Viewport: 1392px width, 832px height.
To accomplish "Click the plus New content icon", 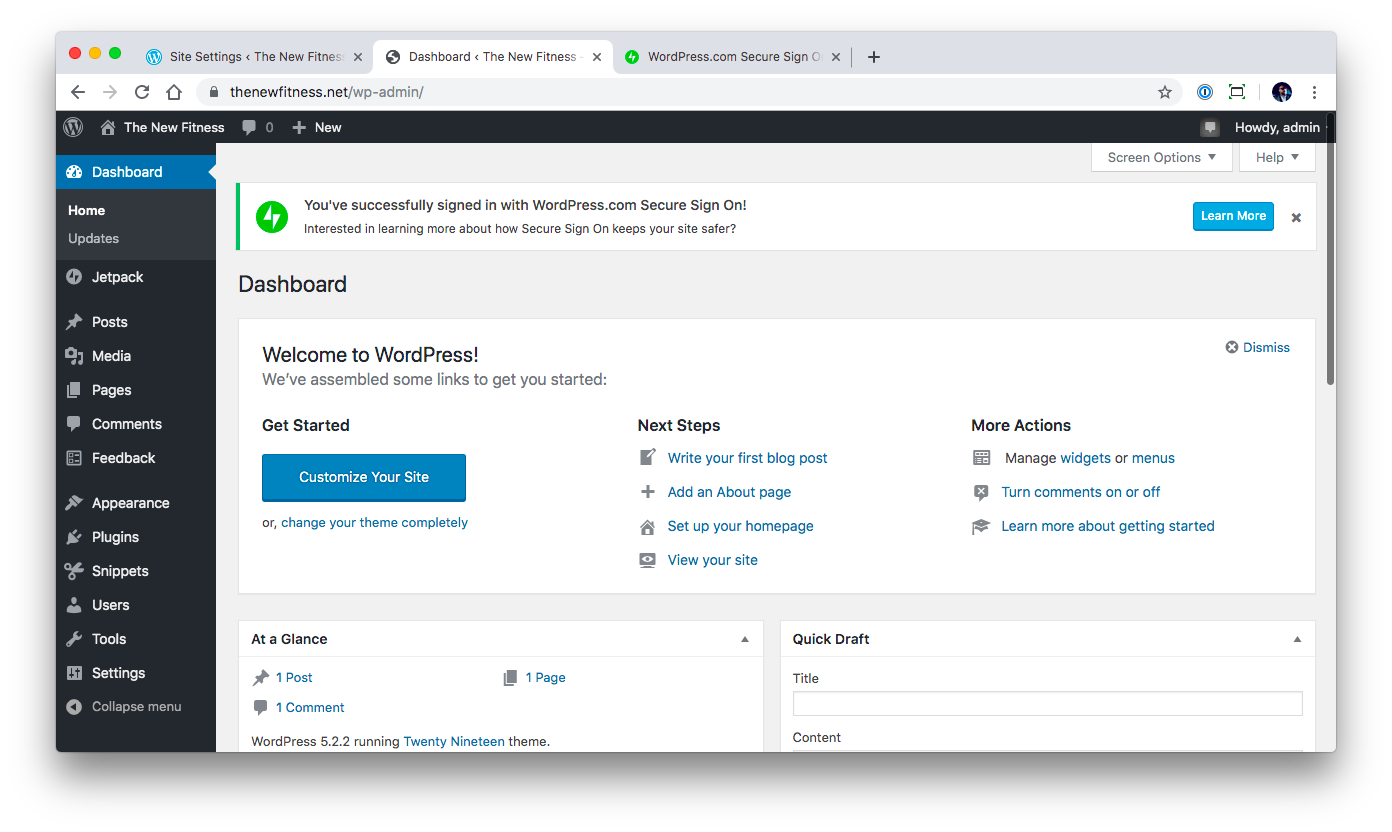I will [x=298, y=127].
